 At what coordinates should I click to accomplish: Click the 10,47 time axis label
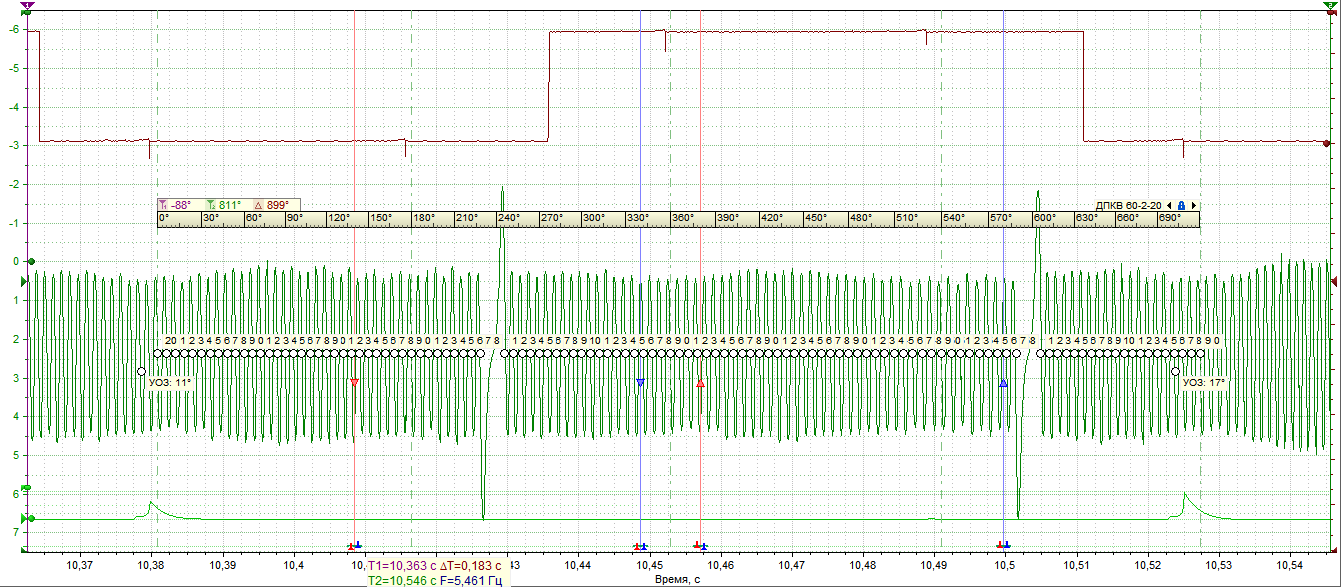coord(791,566)
